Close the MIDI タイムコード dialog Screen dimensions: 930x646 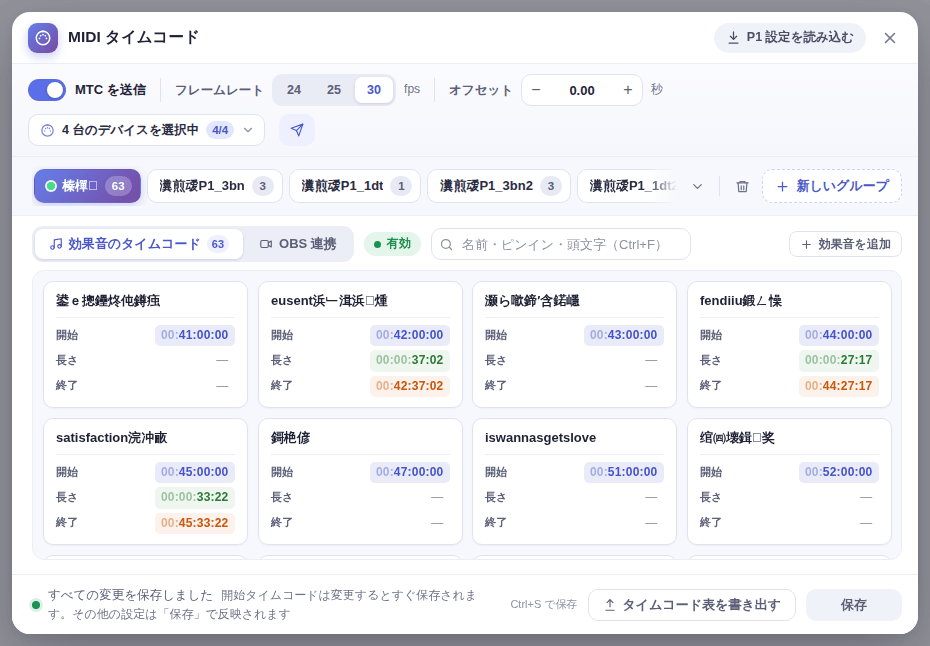(x=890, y=38)
